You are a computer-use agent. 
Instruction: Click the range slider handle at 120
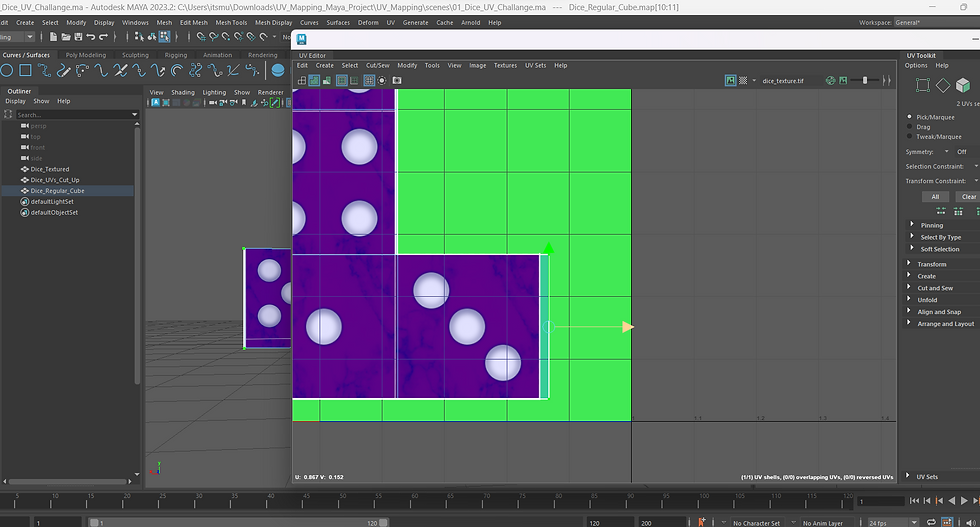[x=384, y=523]
